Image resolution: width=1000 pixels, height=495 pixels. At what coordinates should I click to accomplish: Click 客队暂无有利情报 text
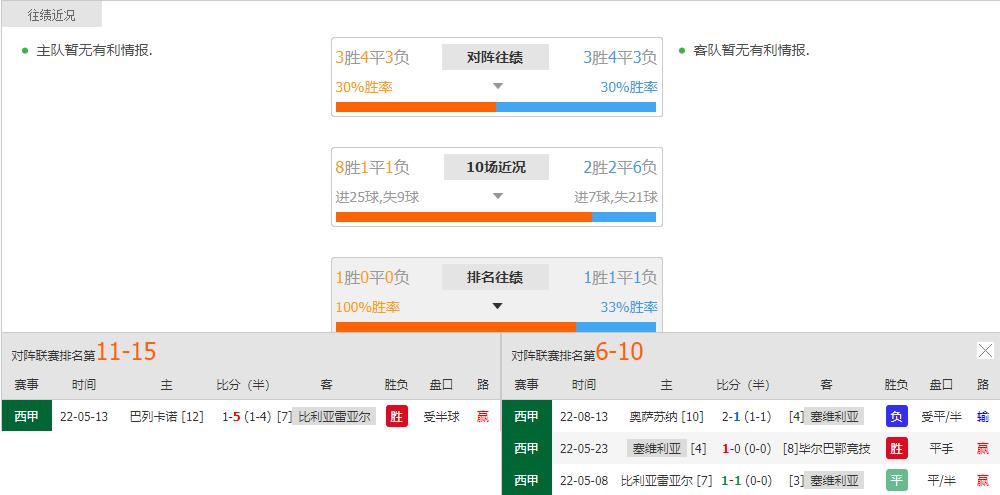pyautogui.click(x=751, y=50)
